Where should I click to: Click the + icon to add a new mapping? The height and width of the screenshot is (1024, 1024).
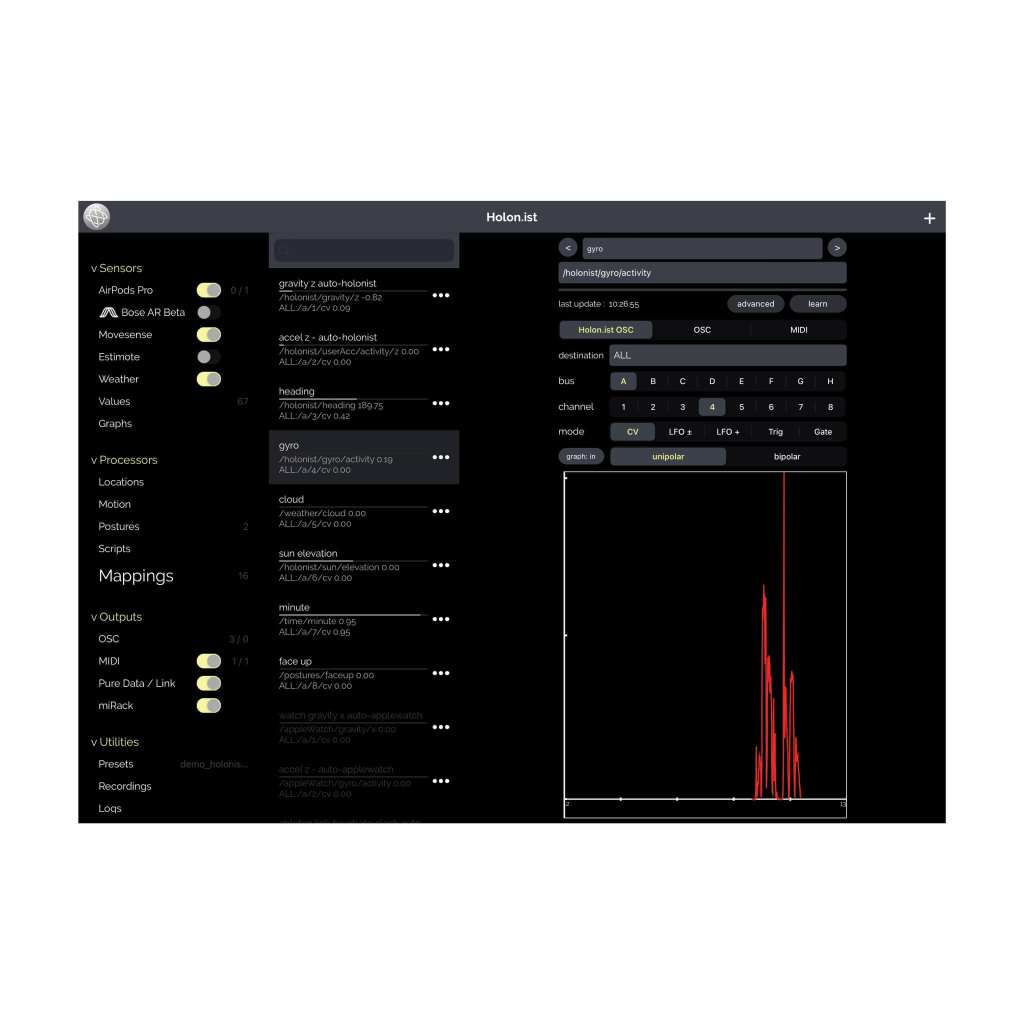coord(929,217)
